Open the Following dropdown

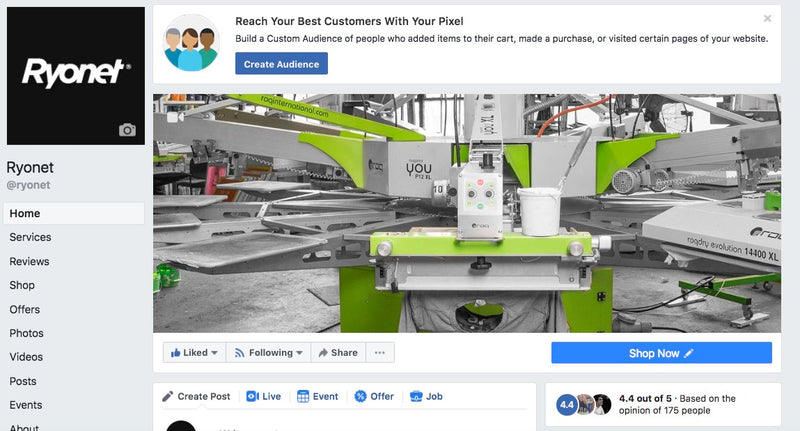268,352
